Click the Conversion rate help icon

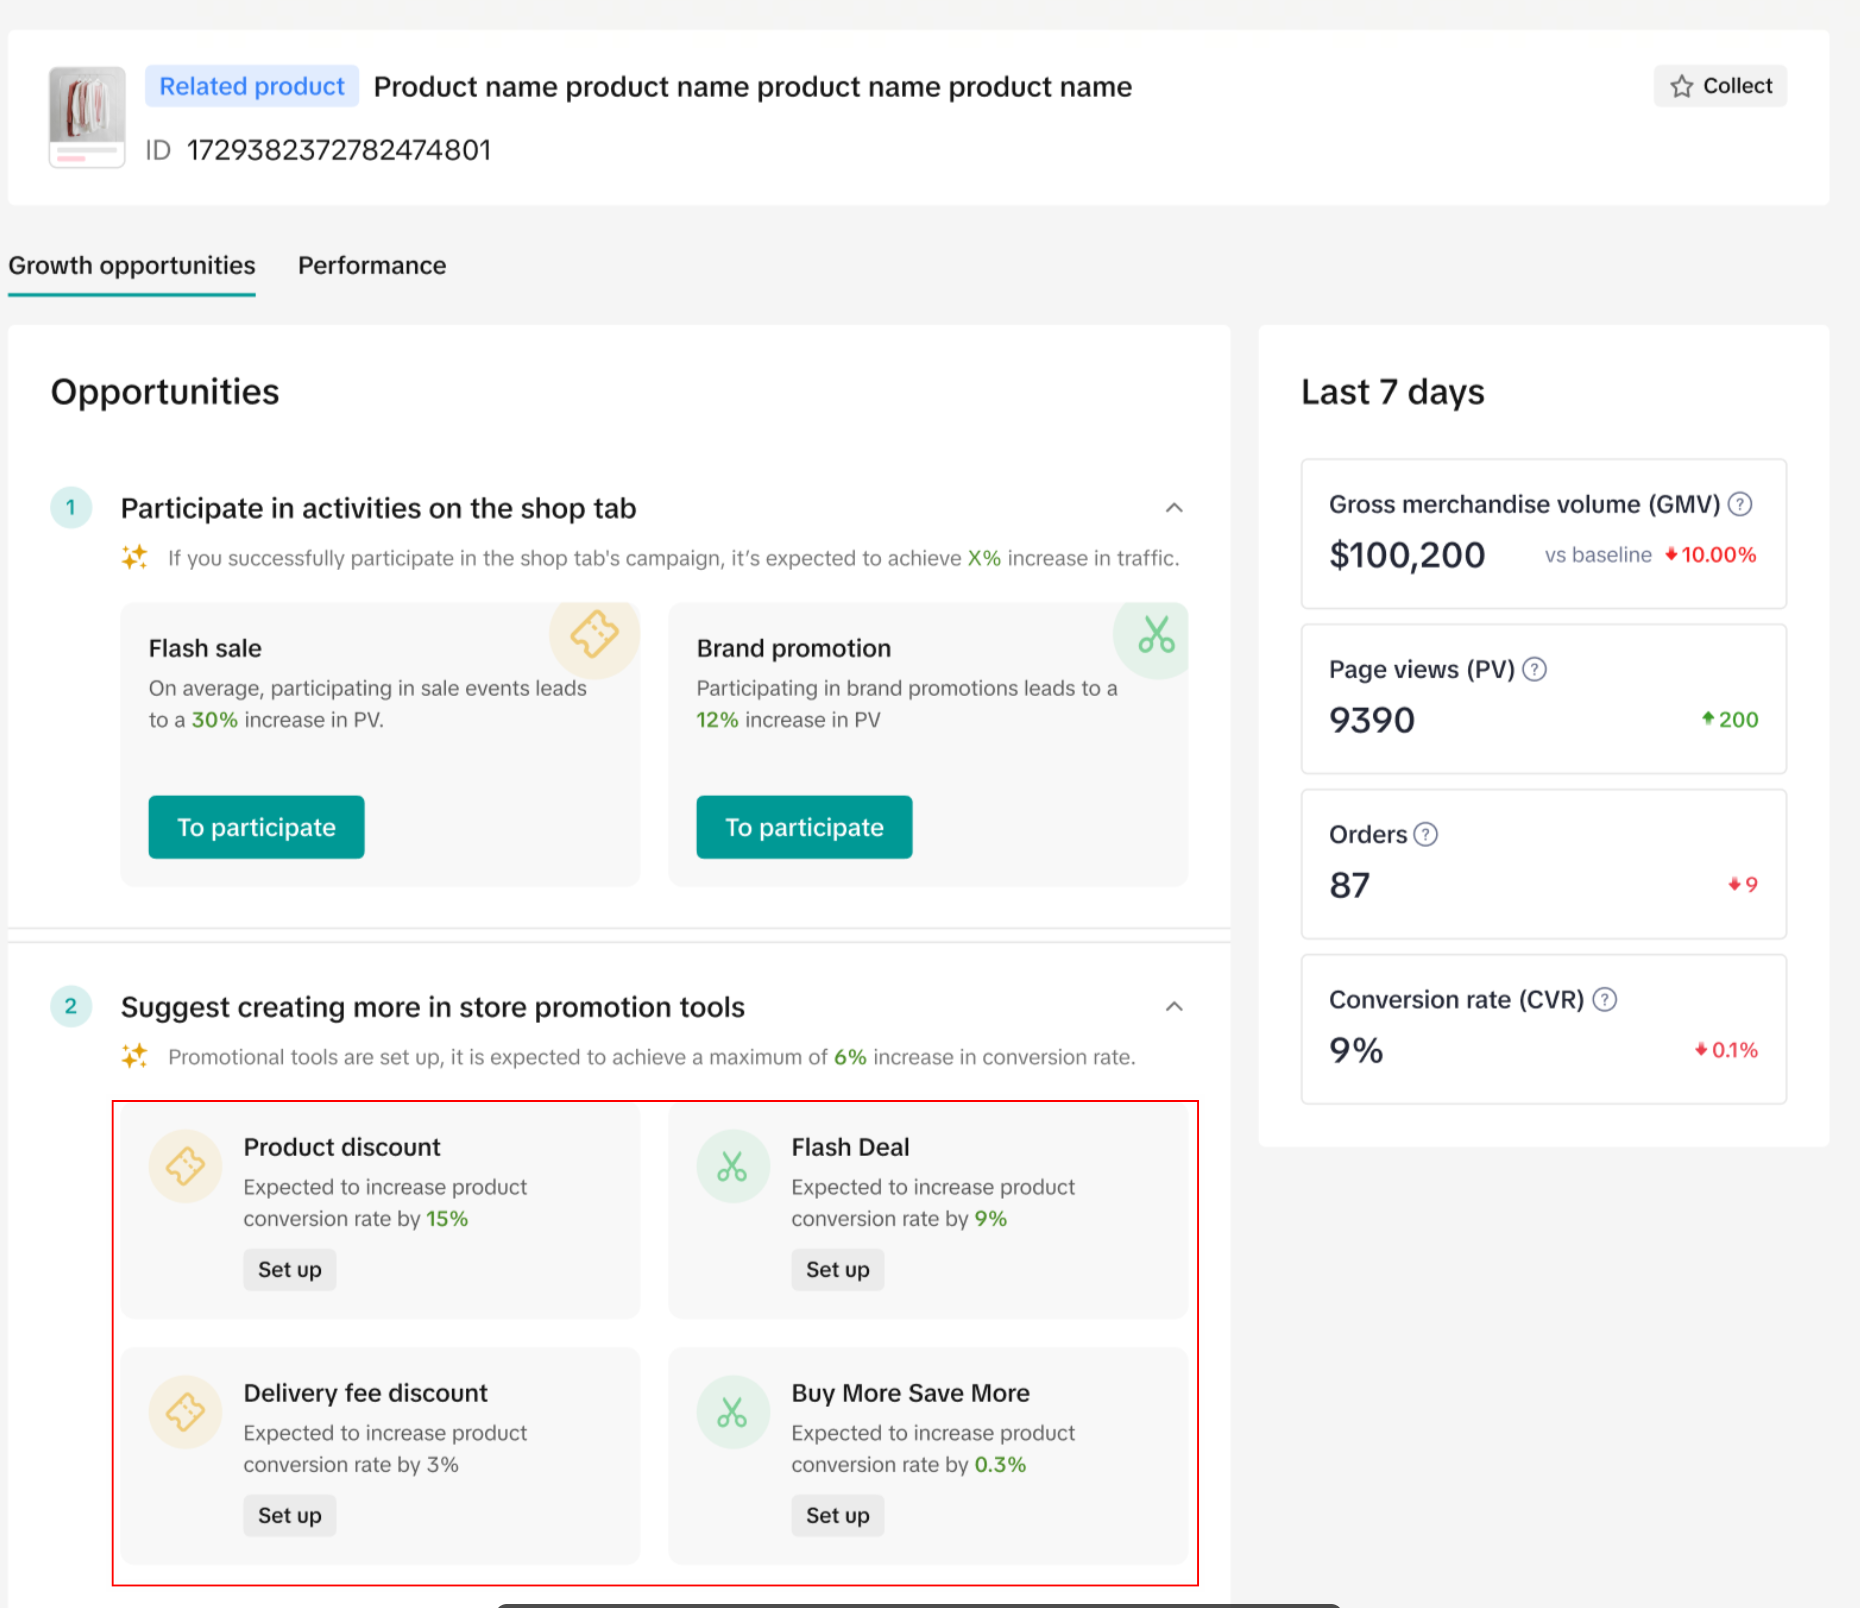tap(1604, 999)
